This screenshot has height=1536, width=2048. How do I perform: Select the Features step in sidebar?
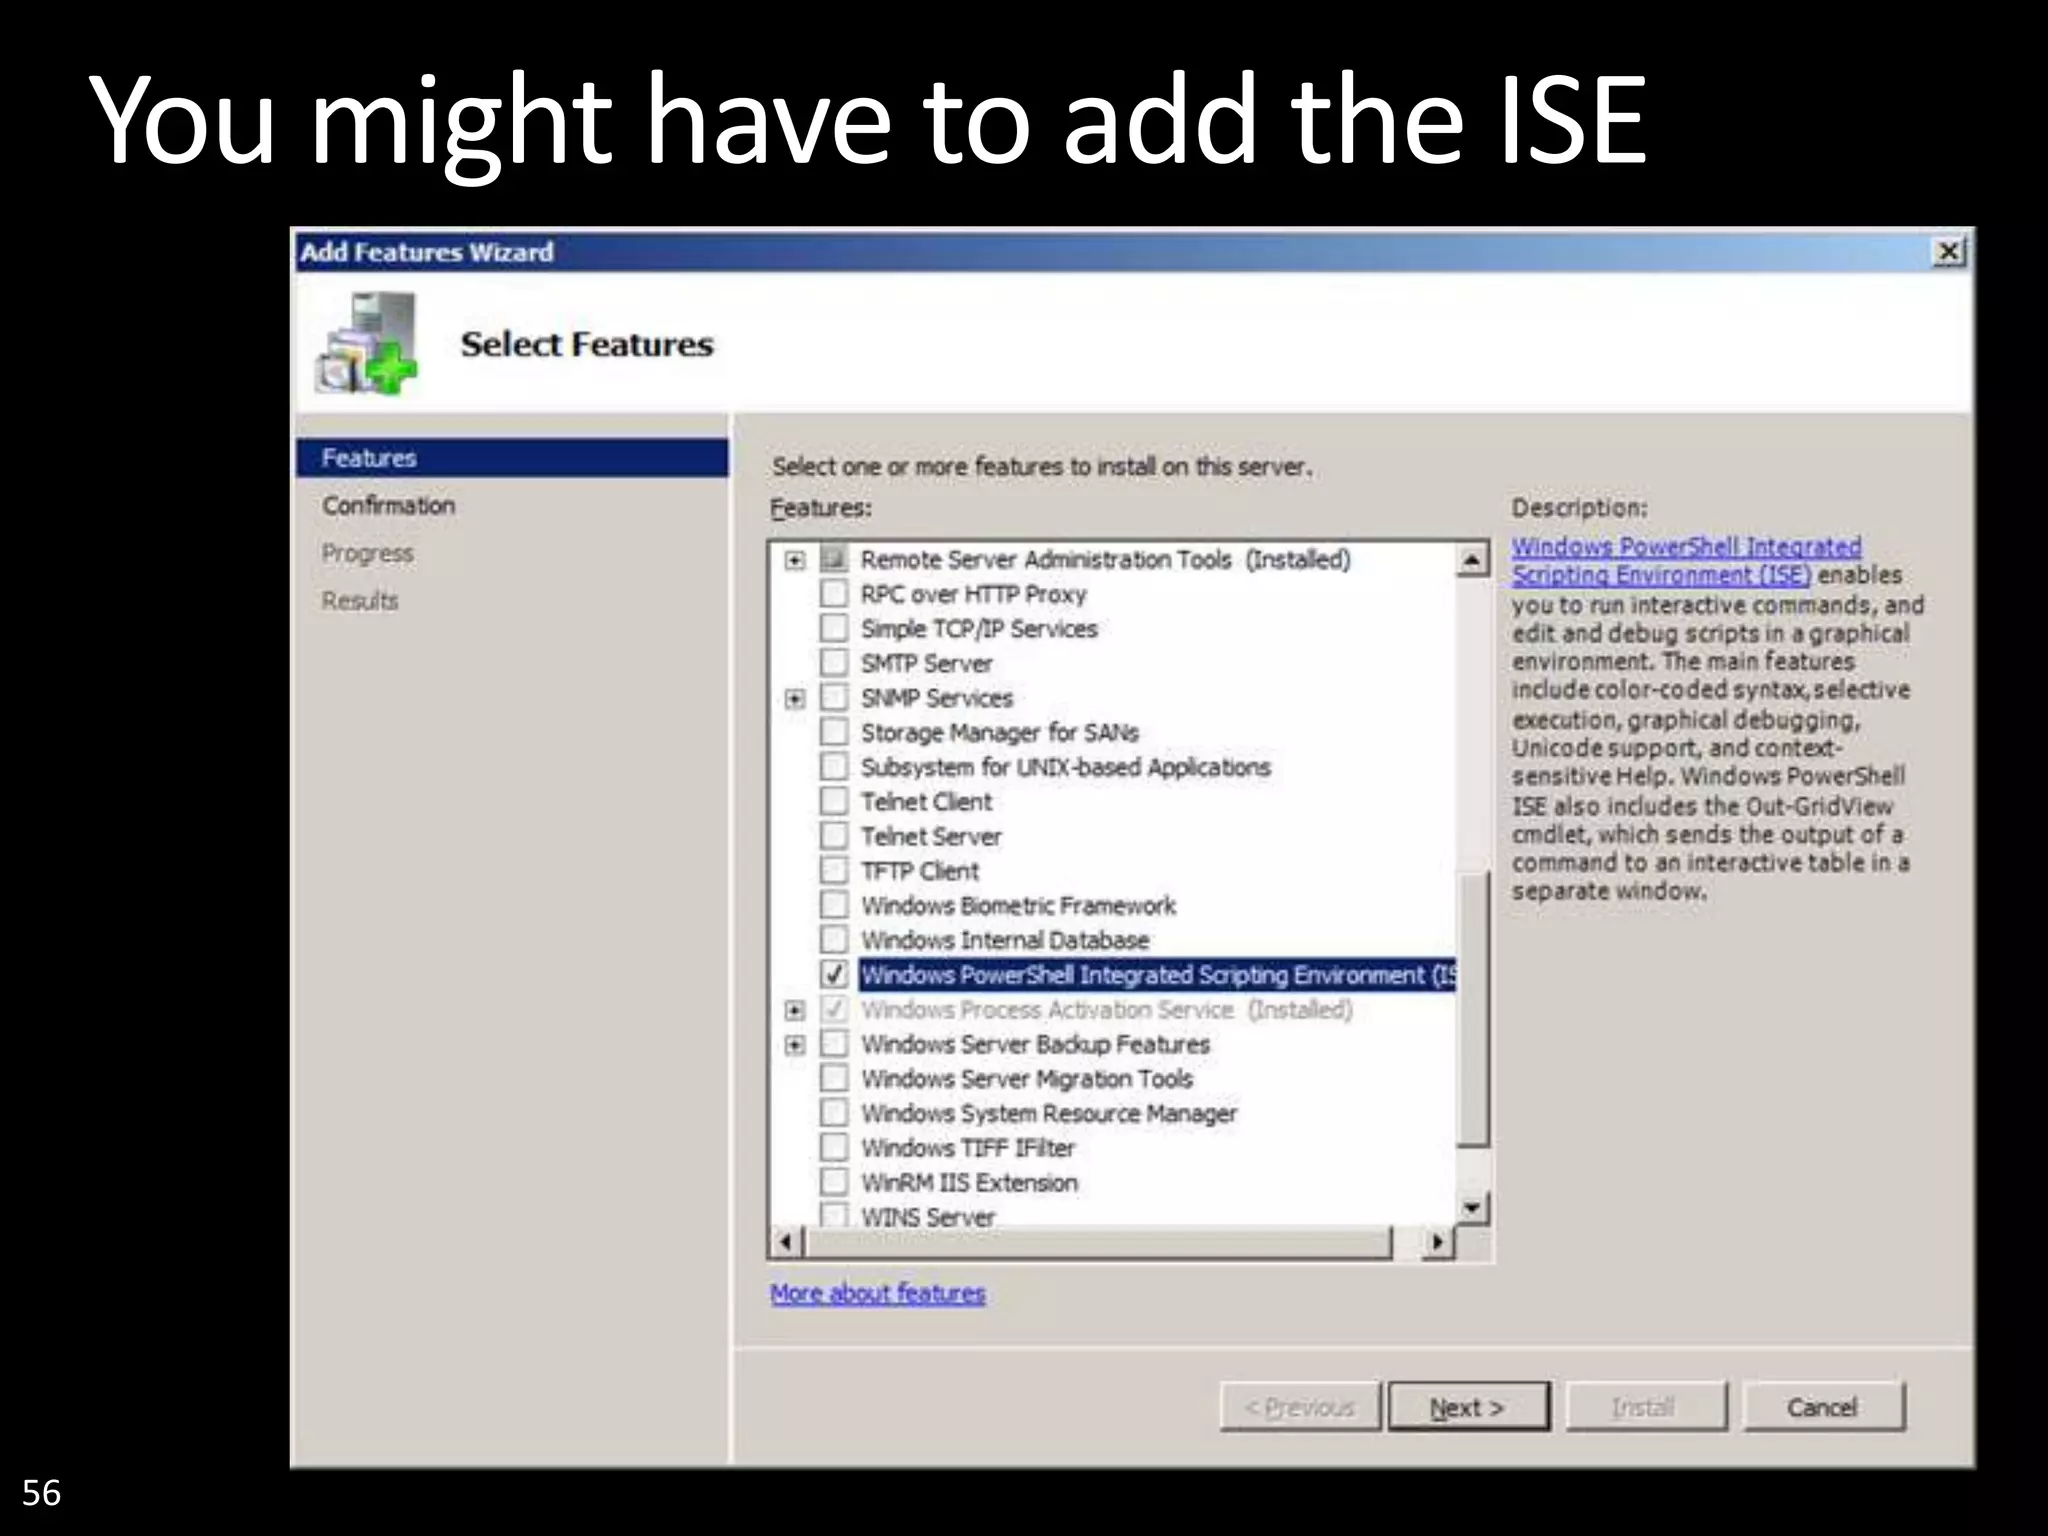513,458
